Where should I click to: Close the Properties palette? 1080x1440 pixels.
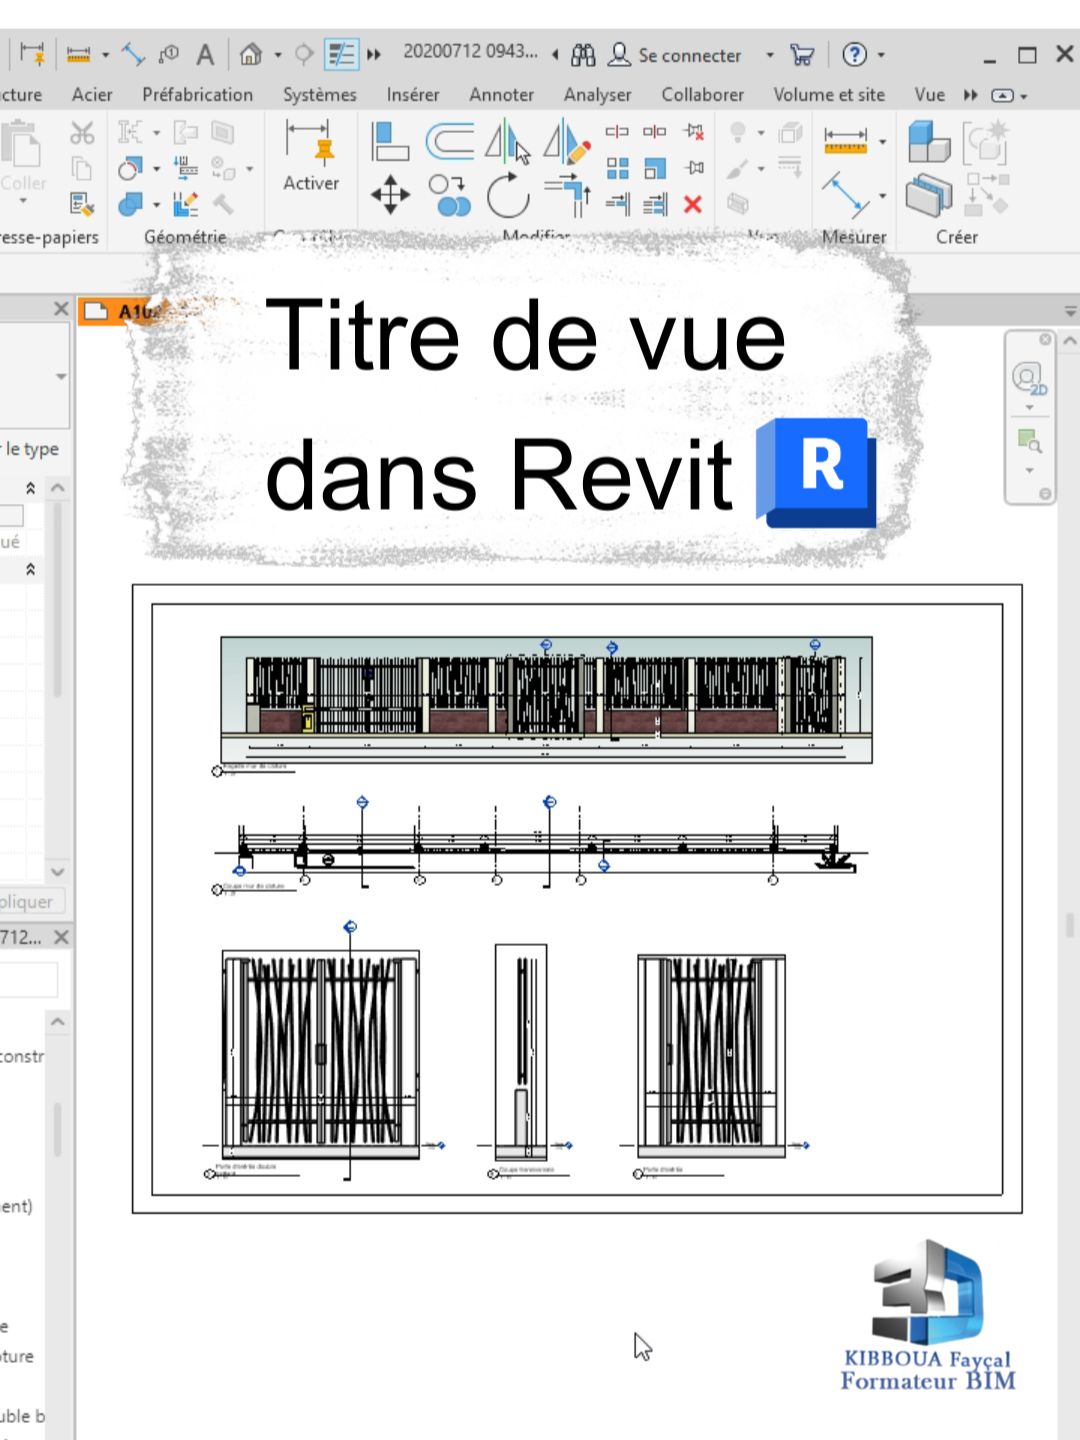click(x=61, y=308)
